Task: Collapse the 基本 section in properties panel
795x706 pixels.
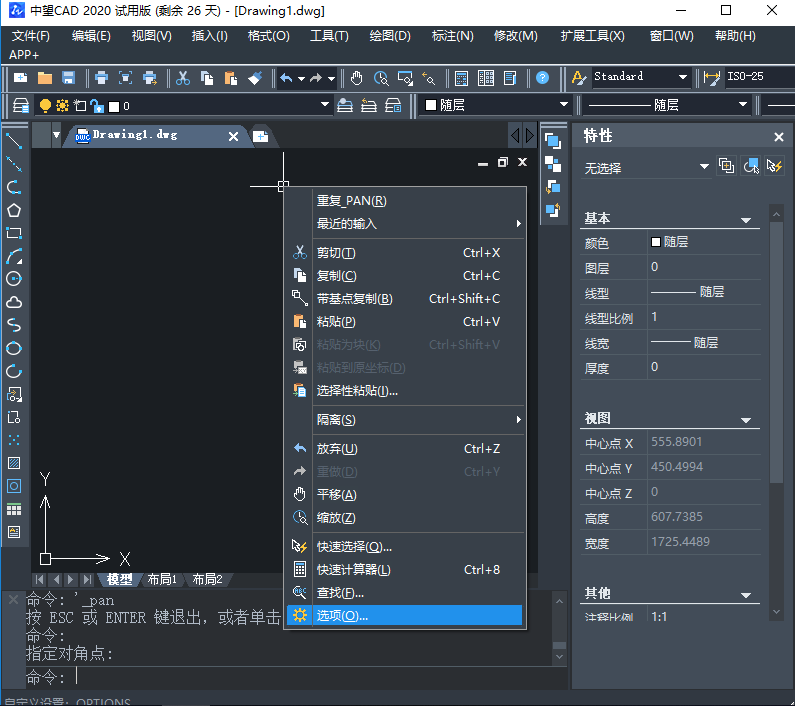Action: pos(745,219)
